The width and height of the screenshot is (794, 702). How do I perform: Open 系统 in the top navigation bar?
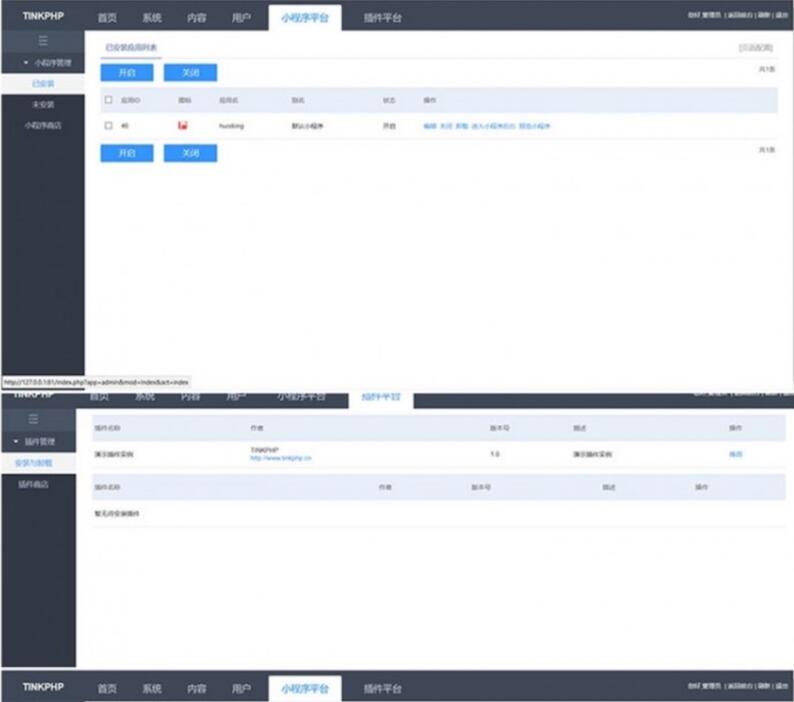pos(152,17)
